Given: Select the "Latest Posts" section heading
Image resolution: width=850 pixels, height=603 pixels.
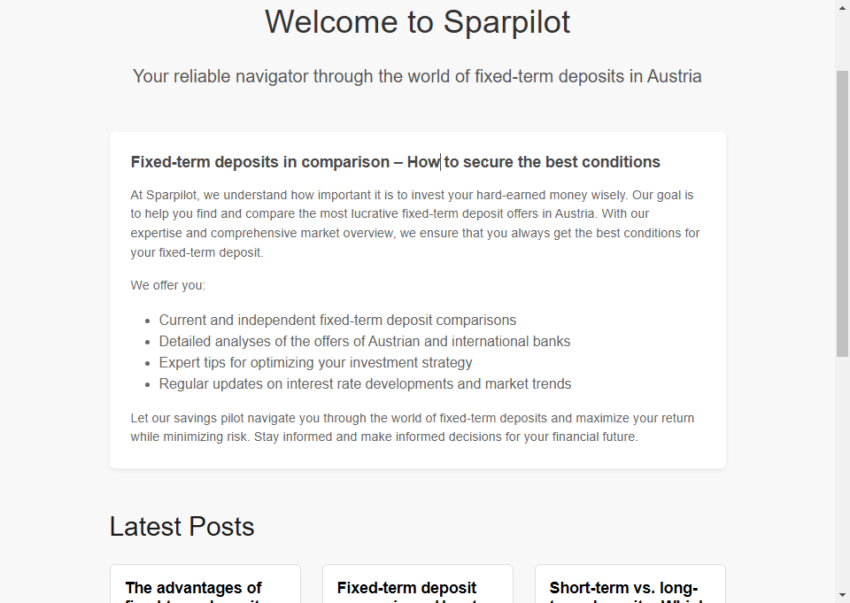Looking at the screenshot, I should coord(182,527).
